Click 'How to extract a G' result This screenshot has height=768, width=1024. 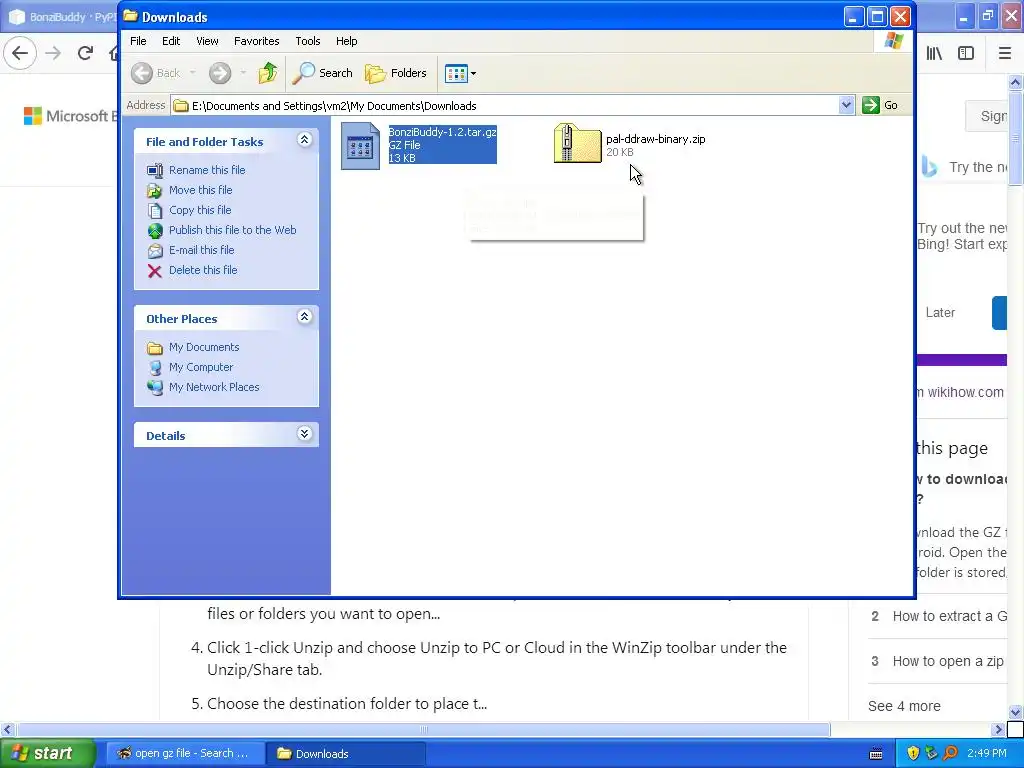pyautogui.click(x=950, y=616)
